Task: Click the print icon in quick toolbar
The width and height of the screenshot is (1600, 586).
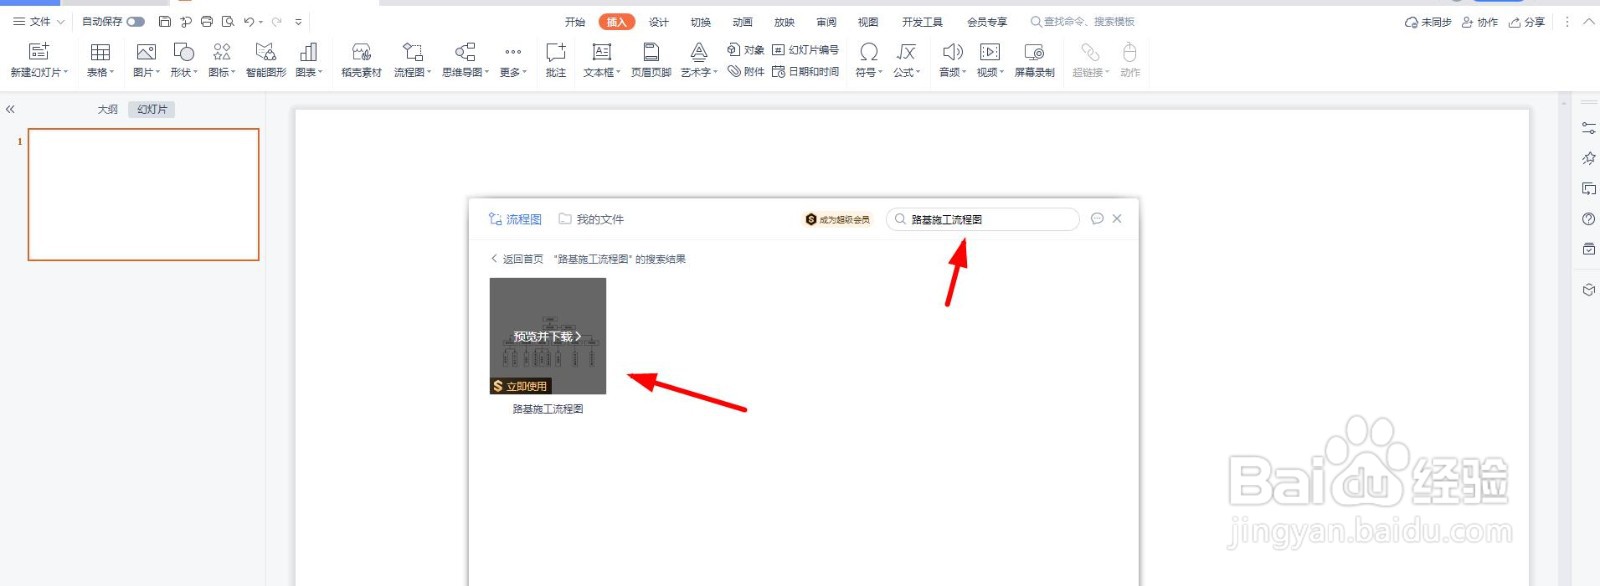Action: (x=207, y=21)
